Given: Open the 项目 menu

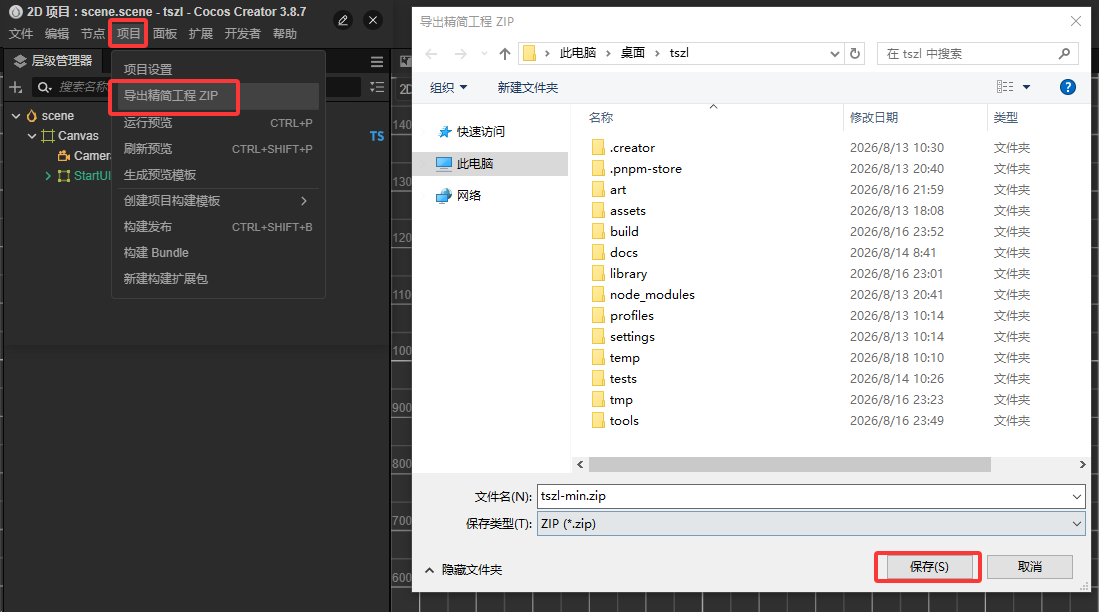Looking at the screenshot, I should coord(128,34).
